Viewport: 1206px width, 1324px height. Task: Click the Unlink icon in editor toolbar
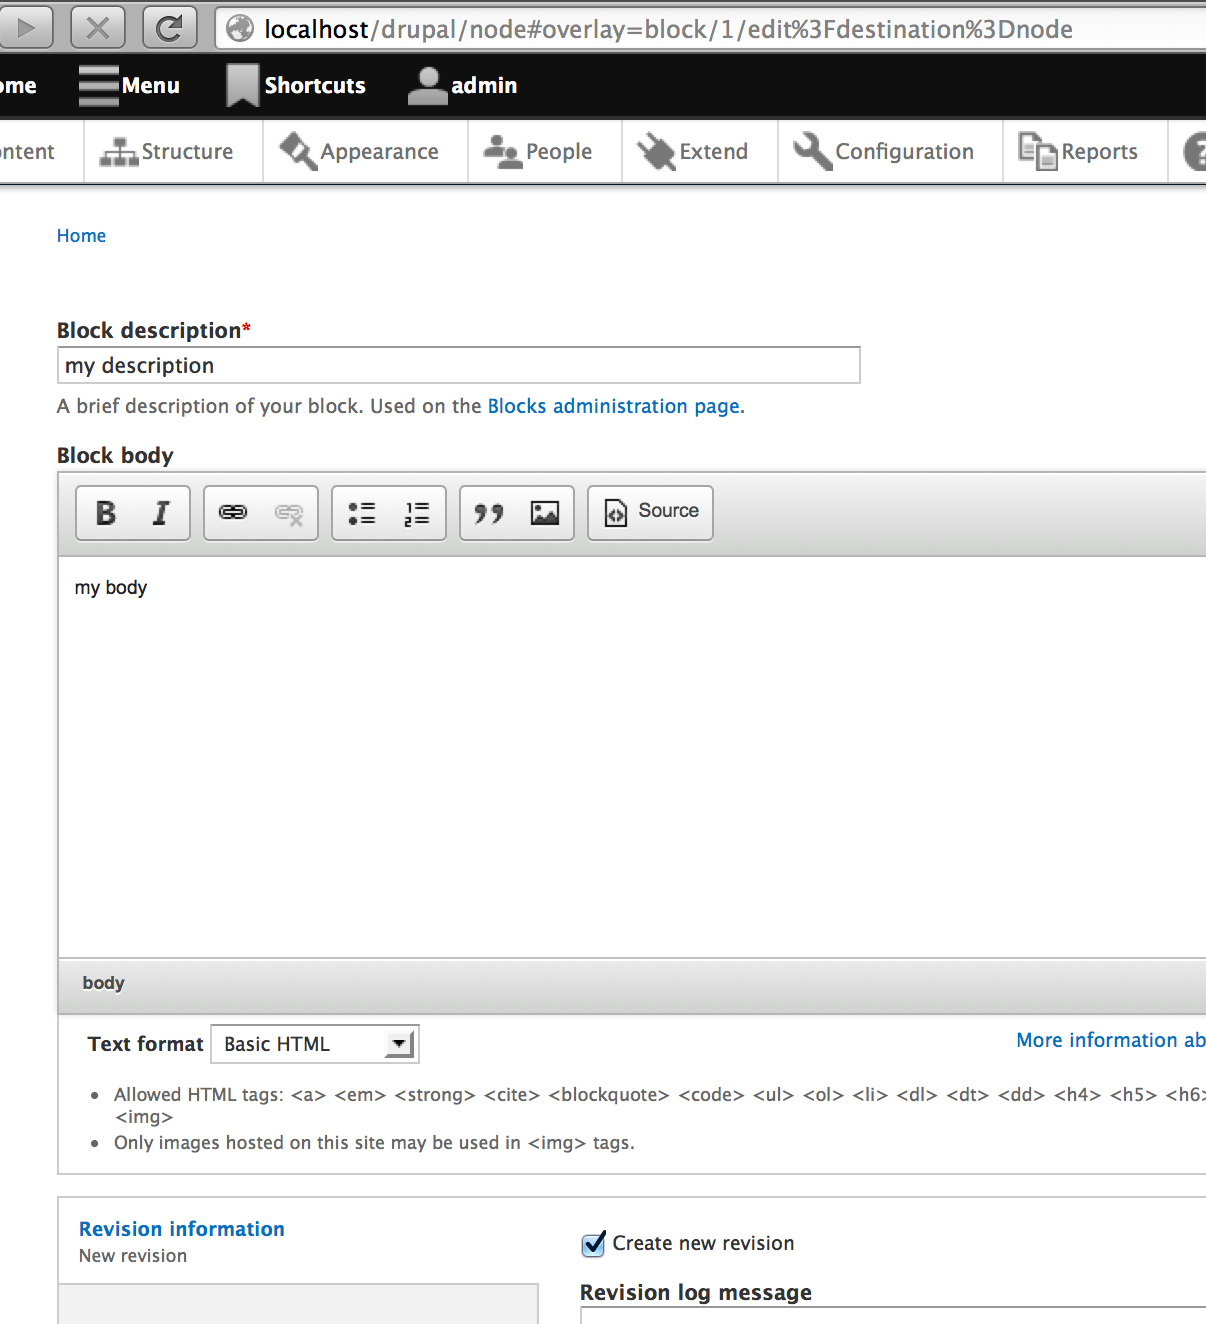289,513
